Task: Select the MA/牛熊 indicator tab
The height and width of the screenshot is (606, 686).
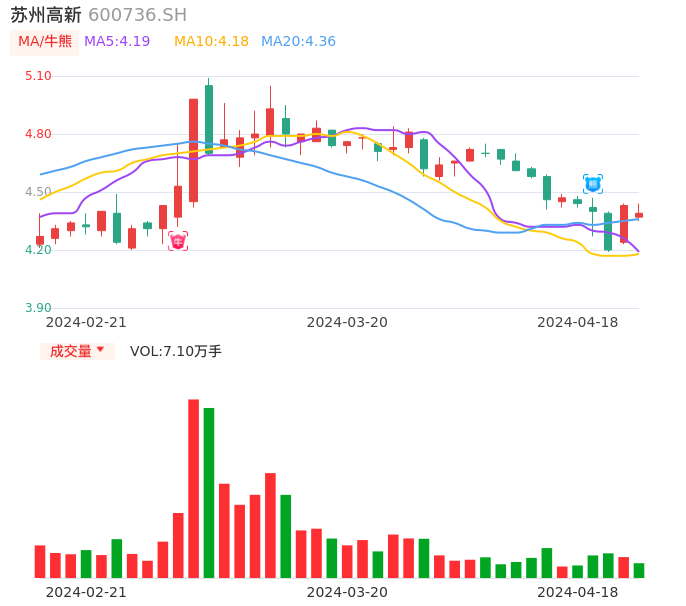Action: point(44,42)
